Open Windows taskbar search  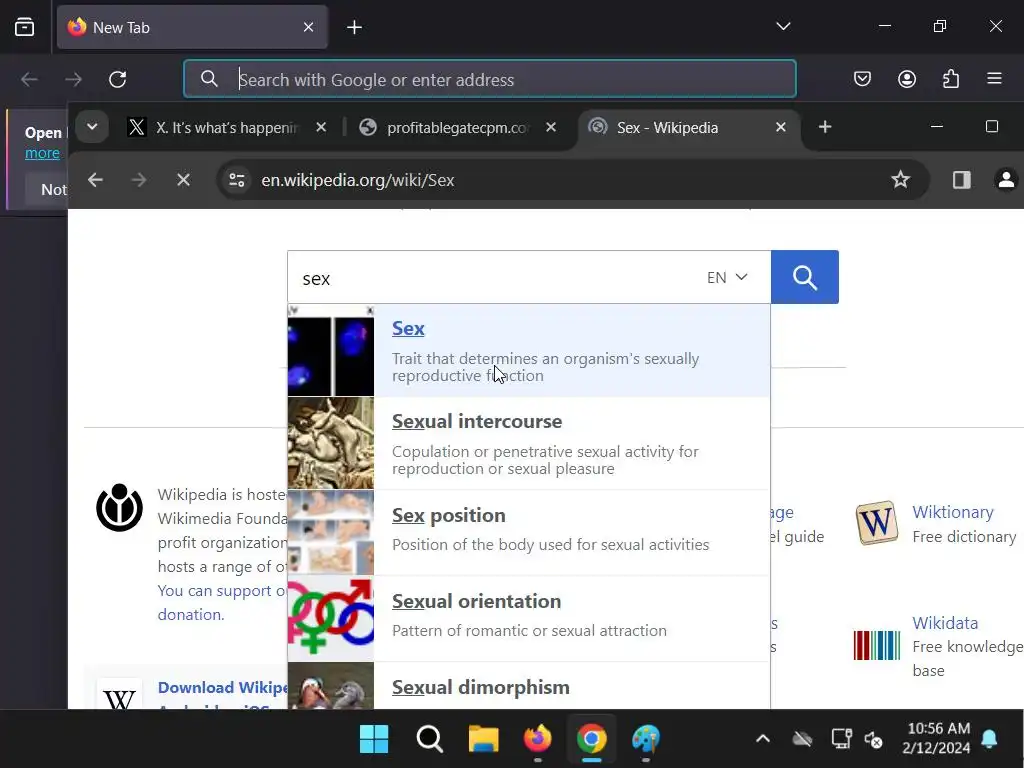tap(429, 739)
